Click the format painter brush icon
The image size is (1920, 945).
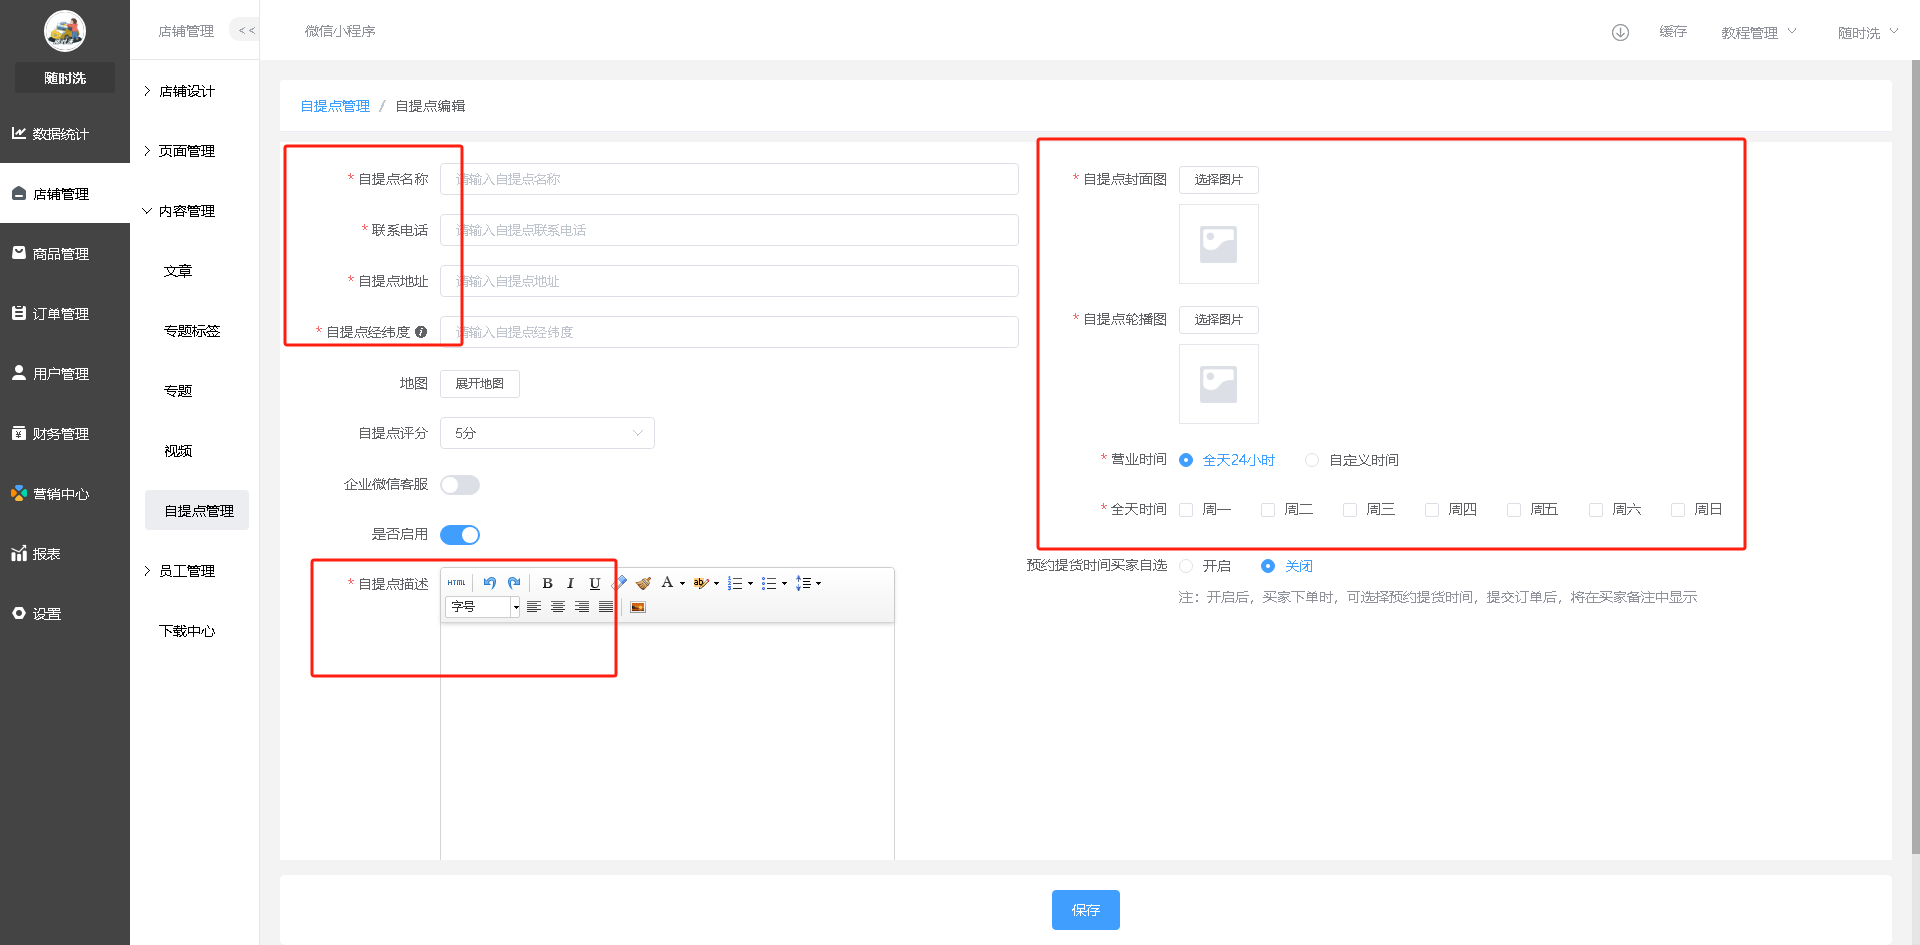(643, 583)
